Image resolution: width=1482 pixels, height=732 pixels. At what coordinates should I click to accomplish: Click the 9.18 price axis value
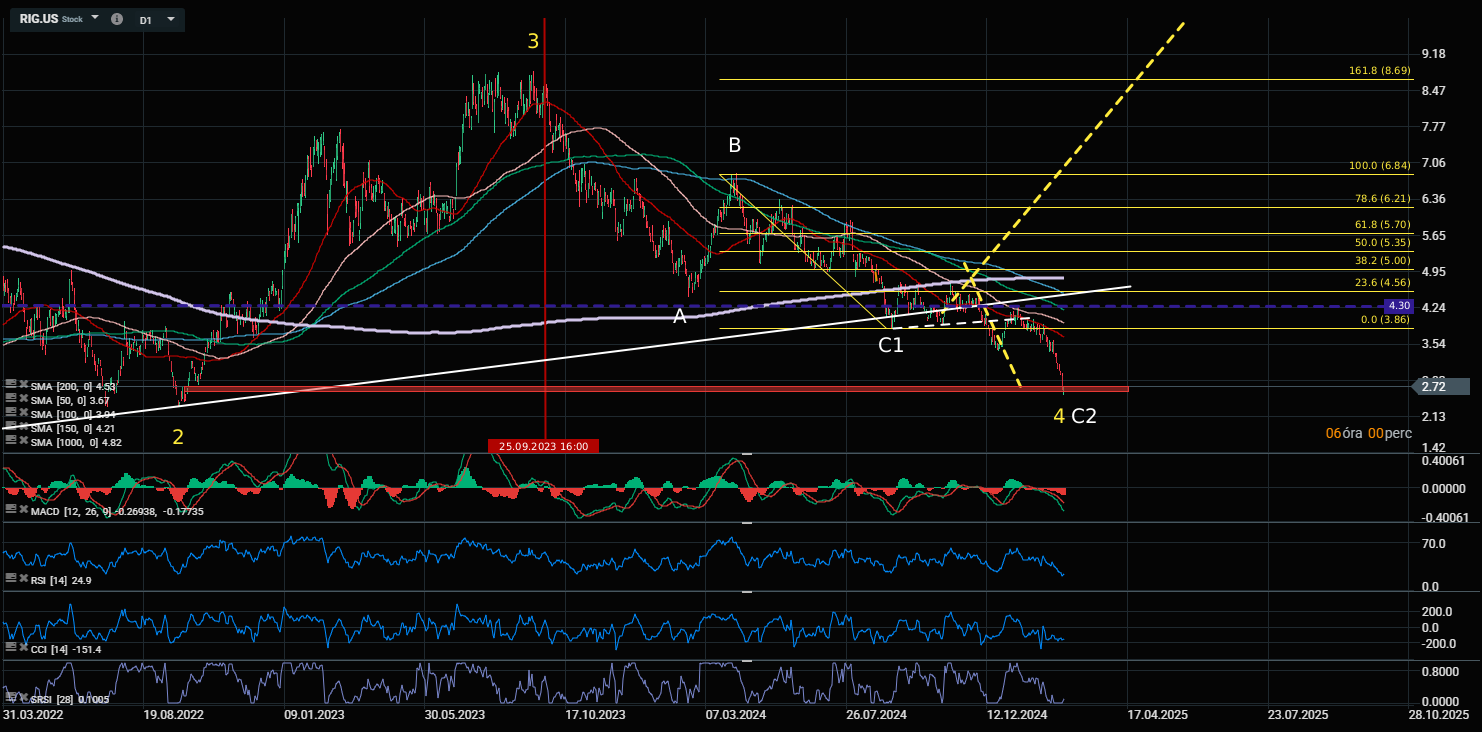click(x=1433, y=54)
